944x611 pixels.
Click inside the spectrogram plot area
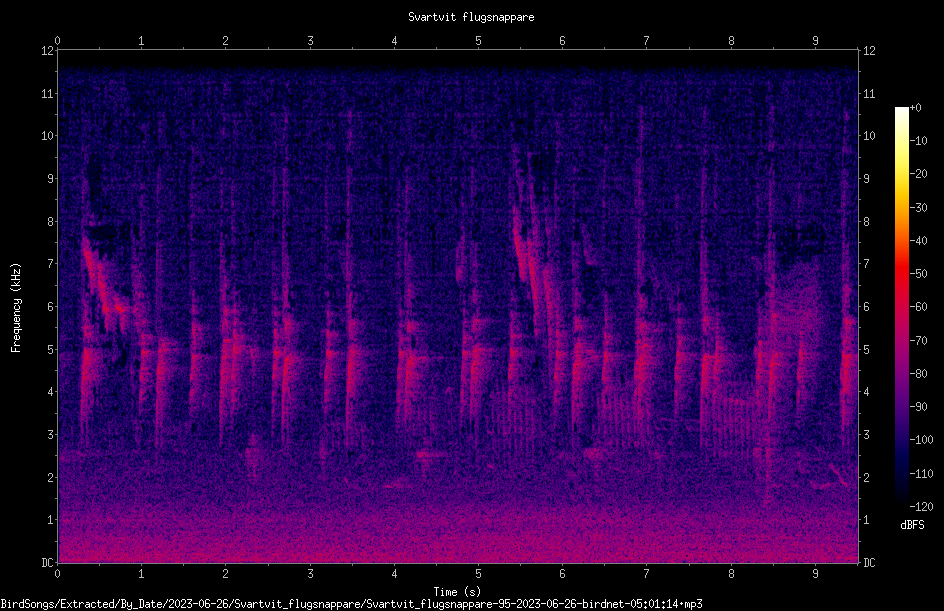pos(458,306)
